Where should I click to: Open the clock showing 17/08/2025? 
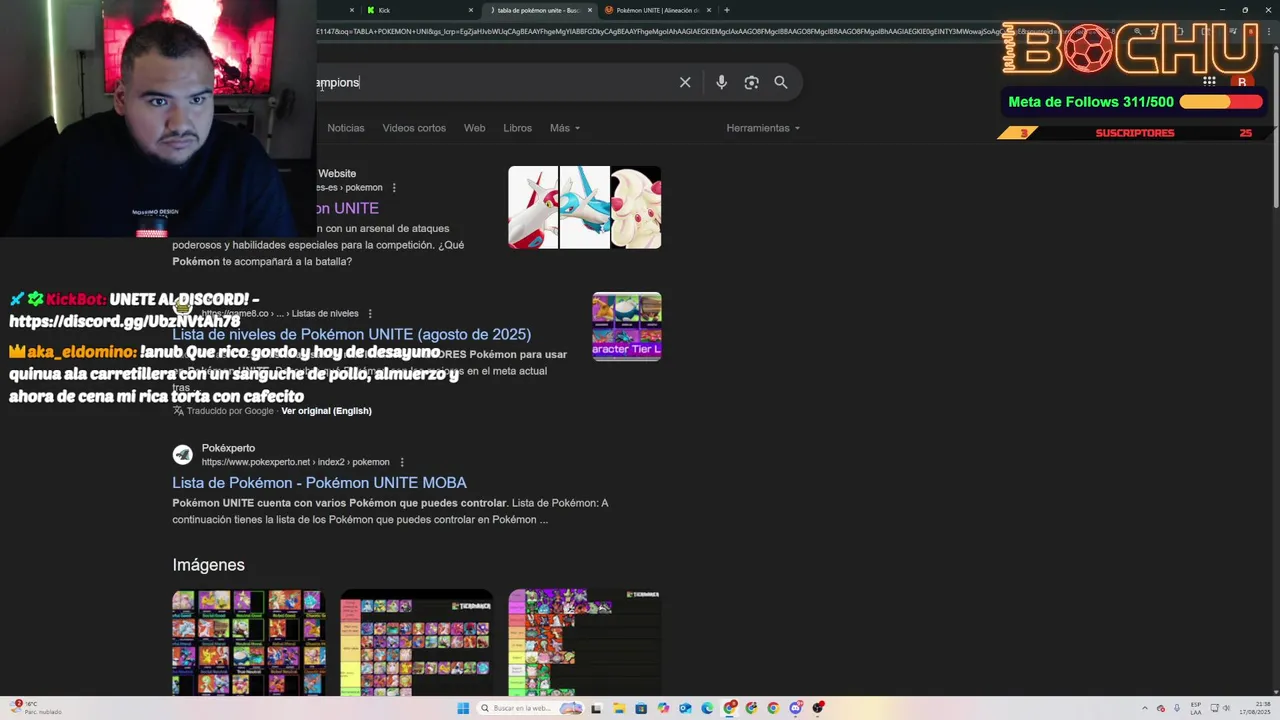(x=1255, y=708)
